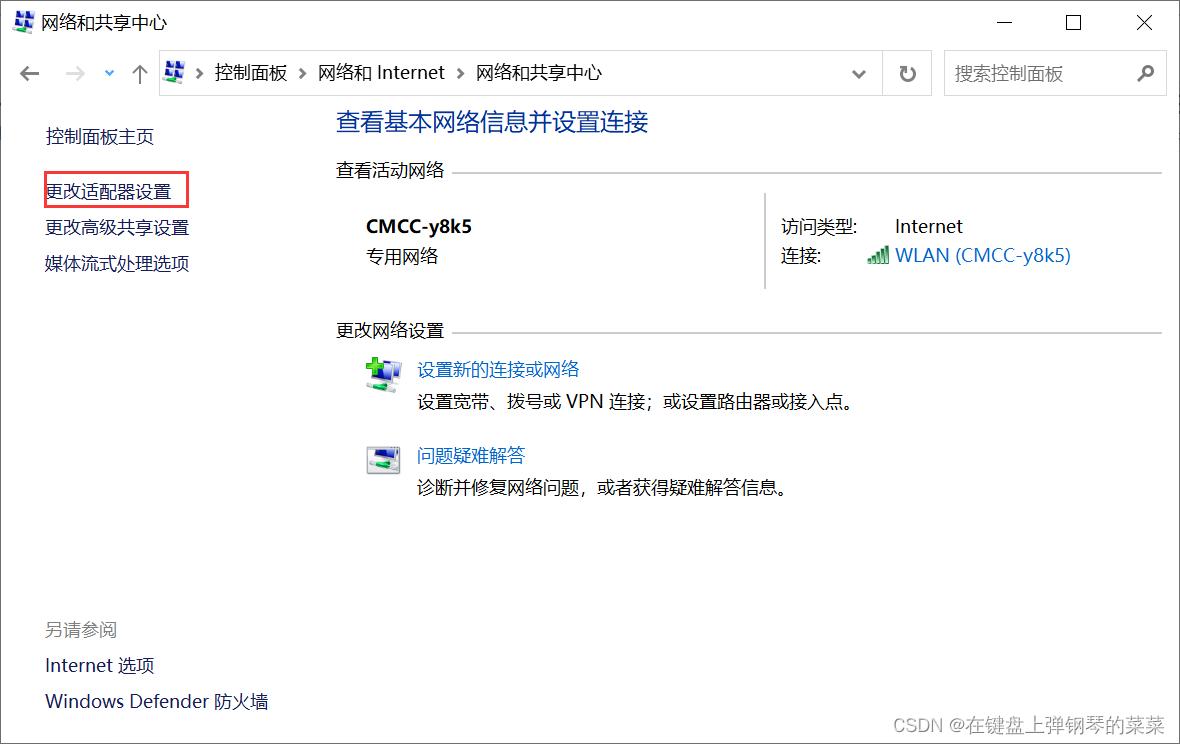Expand the recent pages dropdown next to back arrow

(108, 72)
